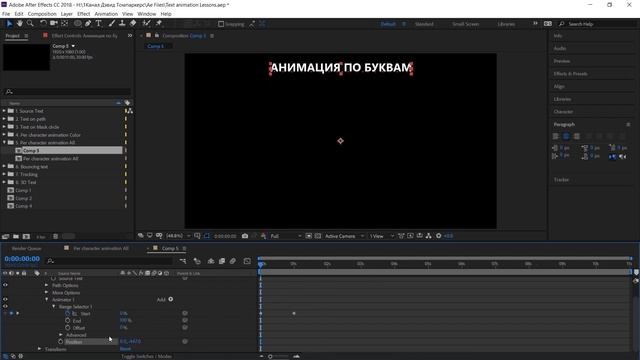The image size is (640, 360).
Task: Collapse the Animator 1 group
Action: click(47, 299)
